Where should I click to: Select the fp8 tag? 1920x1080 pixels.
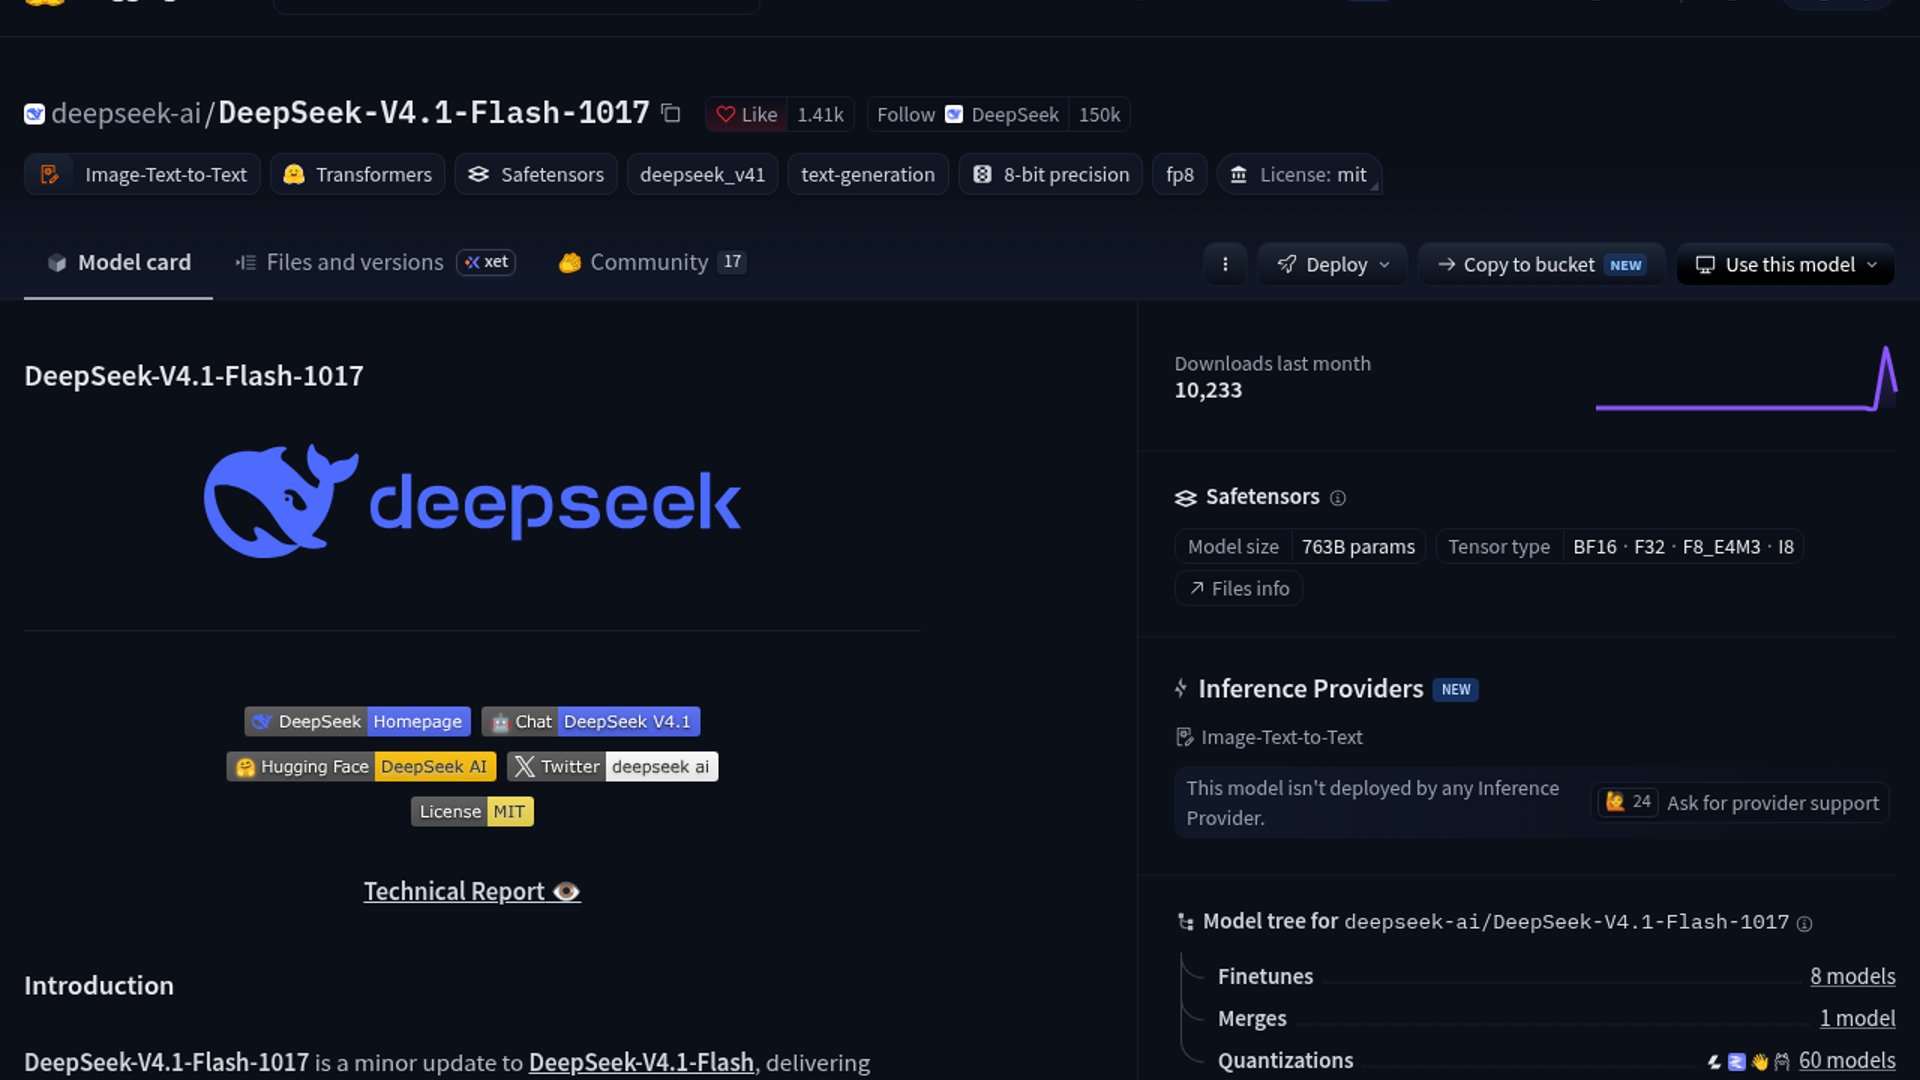coord(1179,175)
